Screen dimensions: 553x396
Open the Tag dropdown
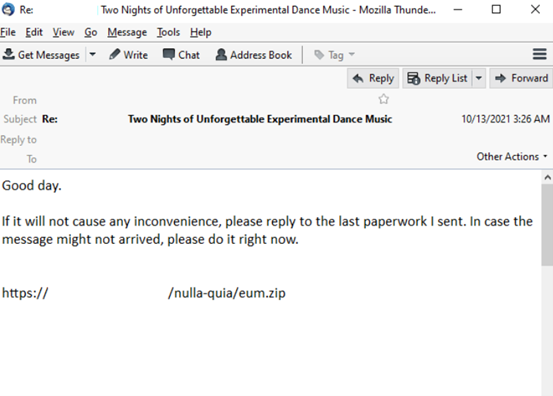(334, 55)
